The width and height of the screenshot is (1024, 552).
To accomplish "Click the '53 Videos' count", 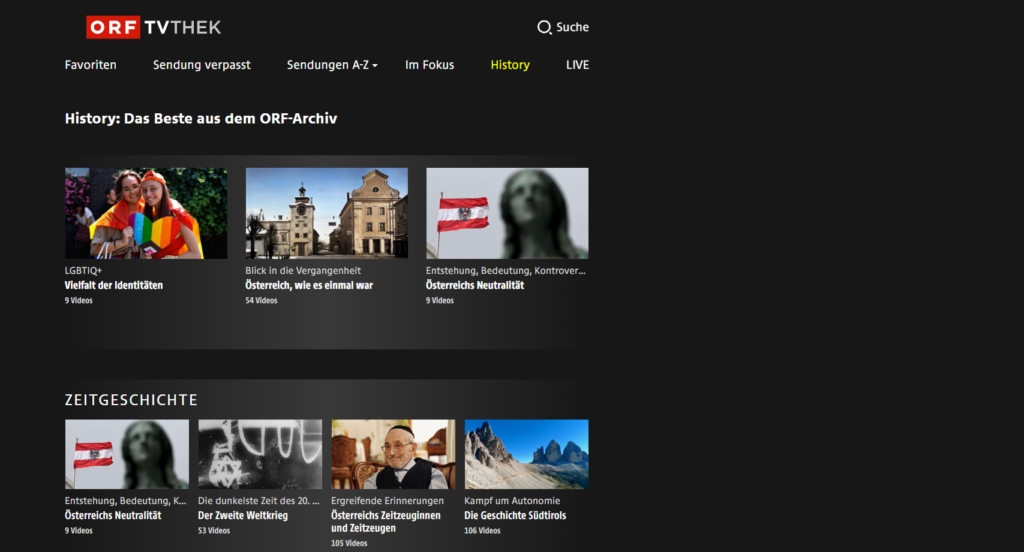I will pos(214,530).
